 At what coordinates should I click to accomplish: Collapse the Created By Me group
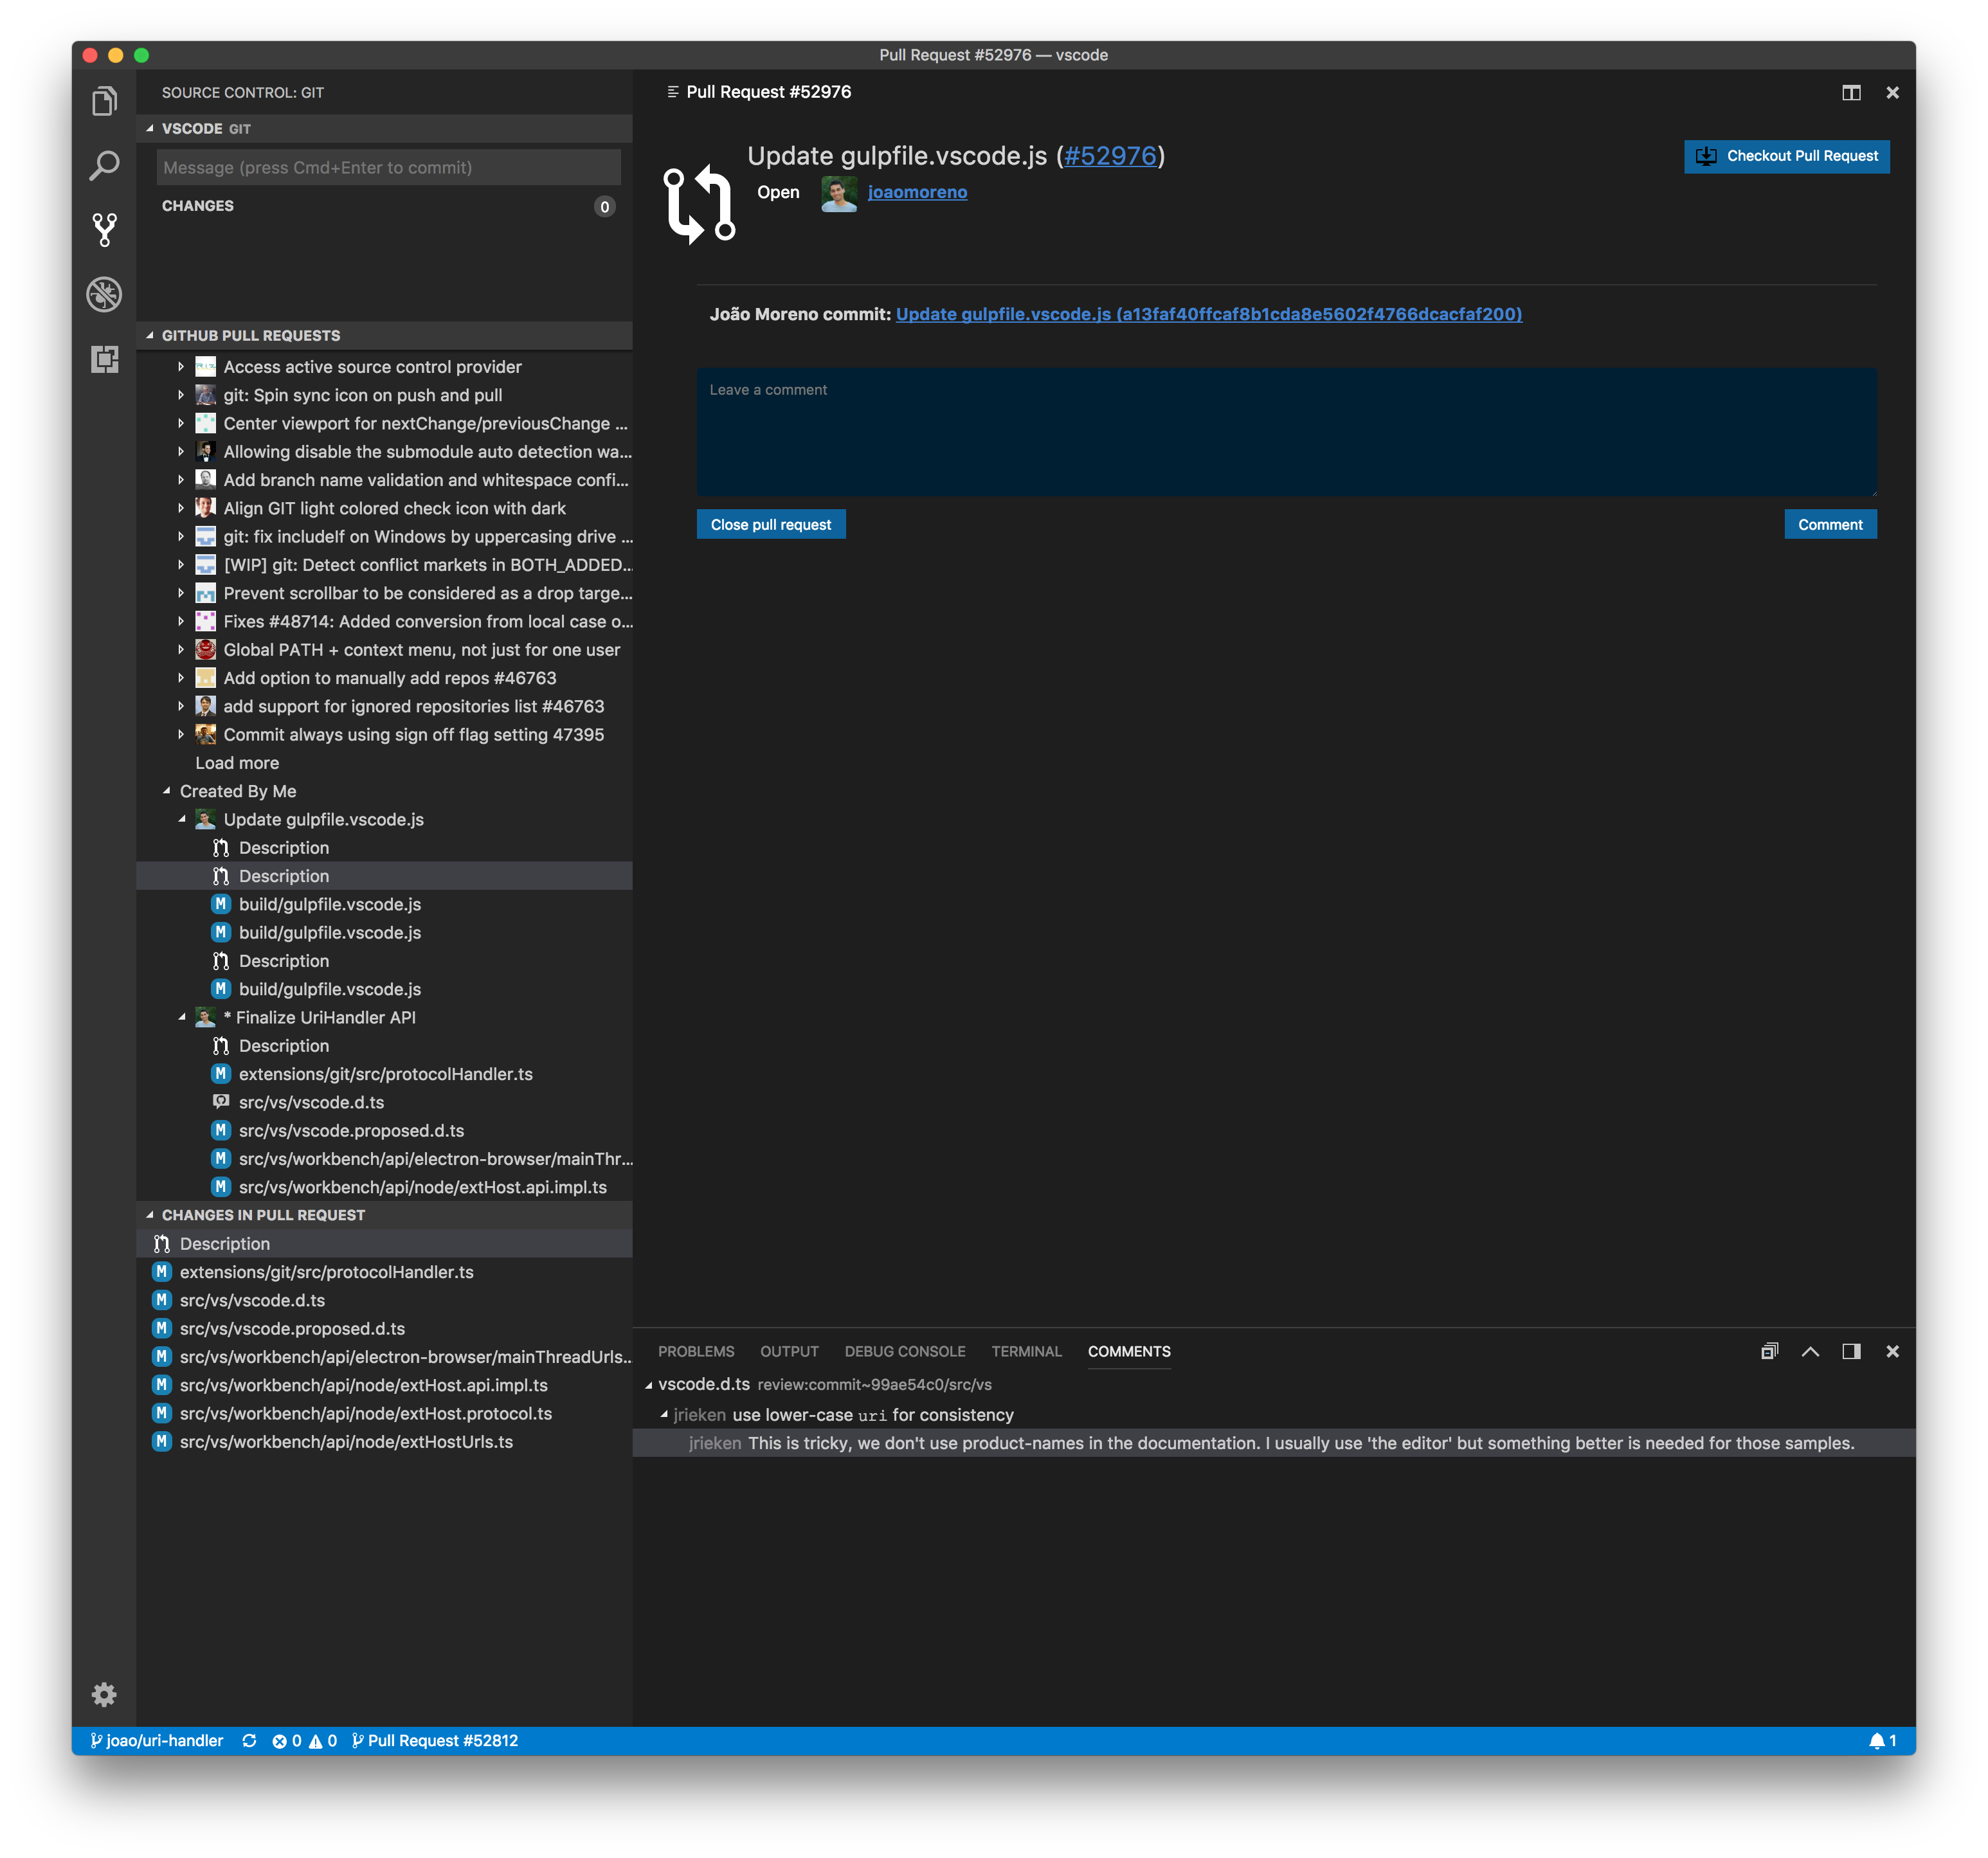(167, 791)
